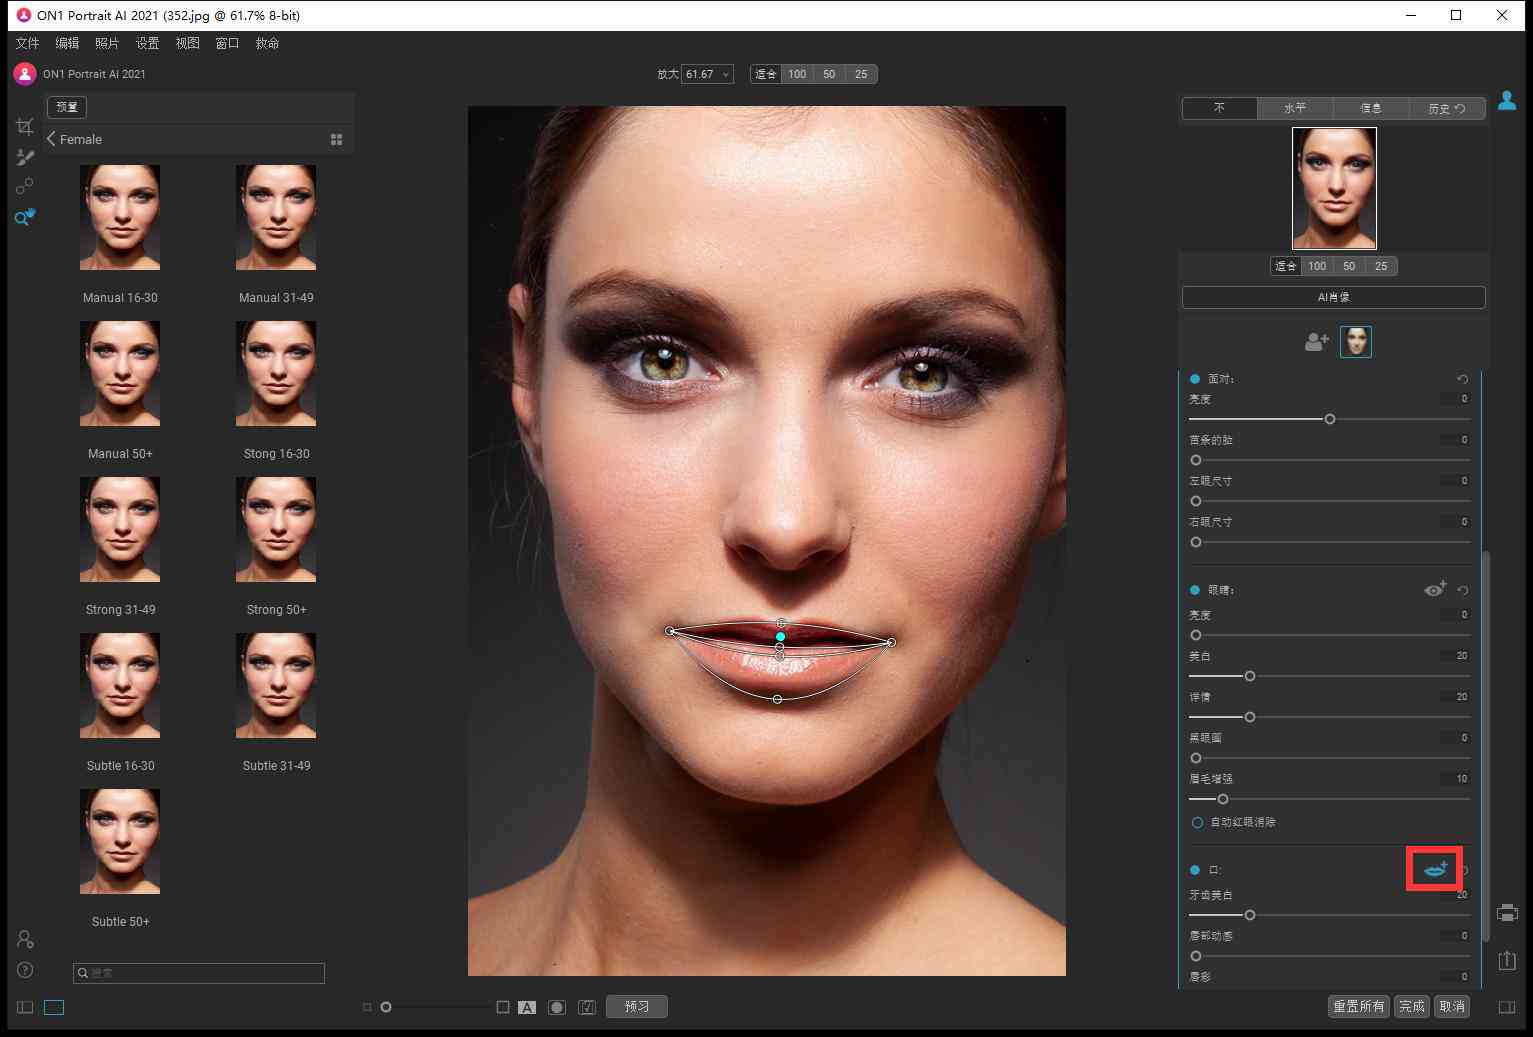
Task: Adjust the thumbnail size slider handle
Action: 386,1007
